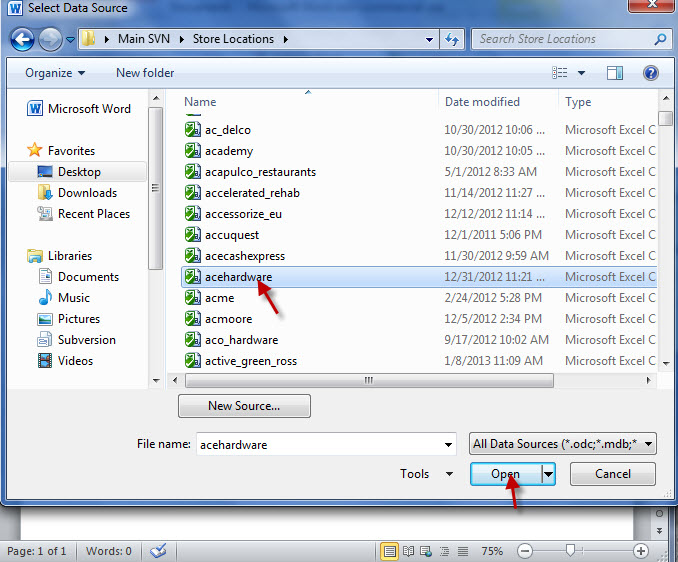Click the date 12/5/2012 2:34 PM
Screen dimensions: 678x562
493,319
